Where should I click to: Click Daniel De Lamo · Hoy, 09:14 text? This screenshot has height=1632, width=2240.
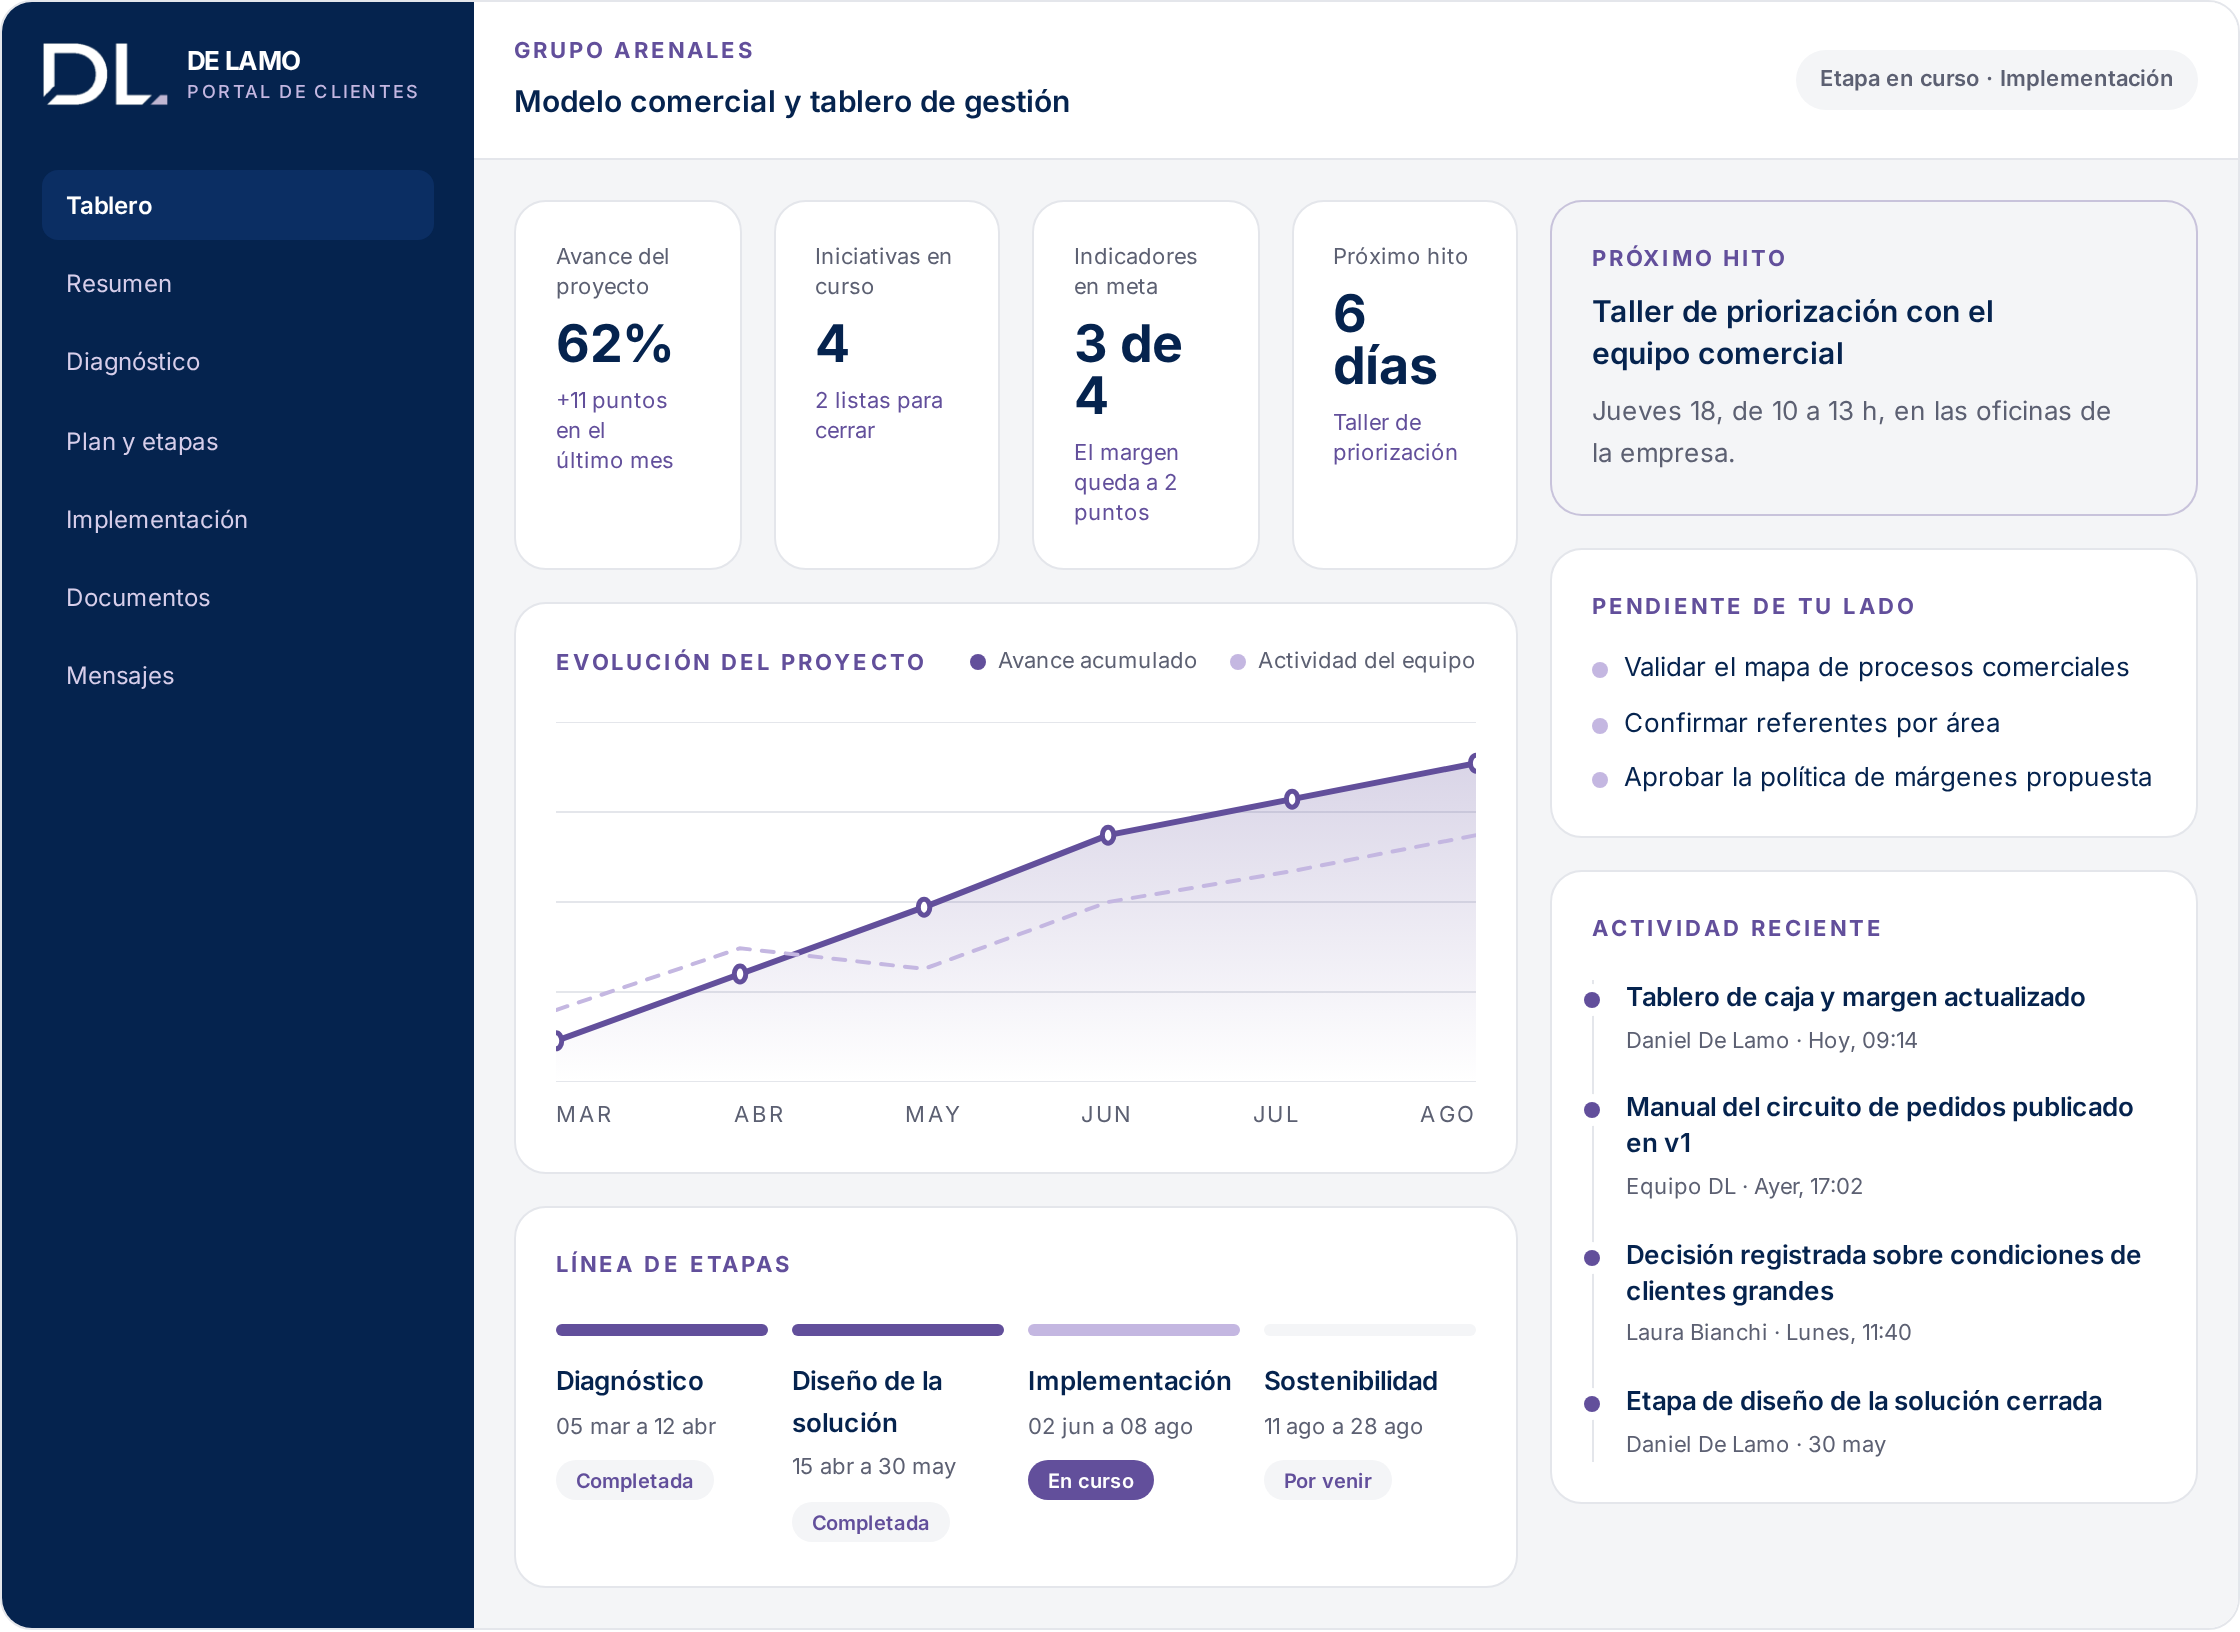click(1771, 1041)
